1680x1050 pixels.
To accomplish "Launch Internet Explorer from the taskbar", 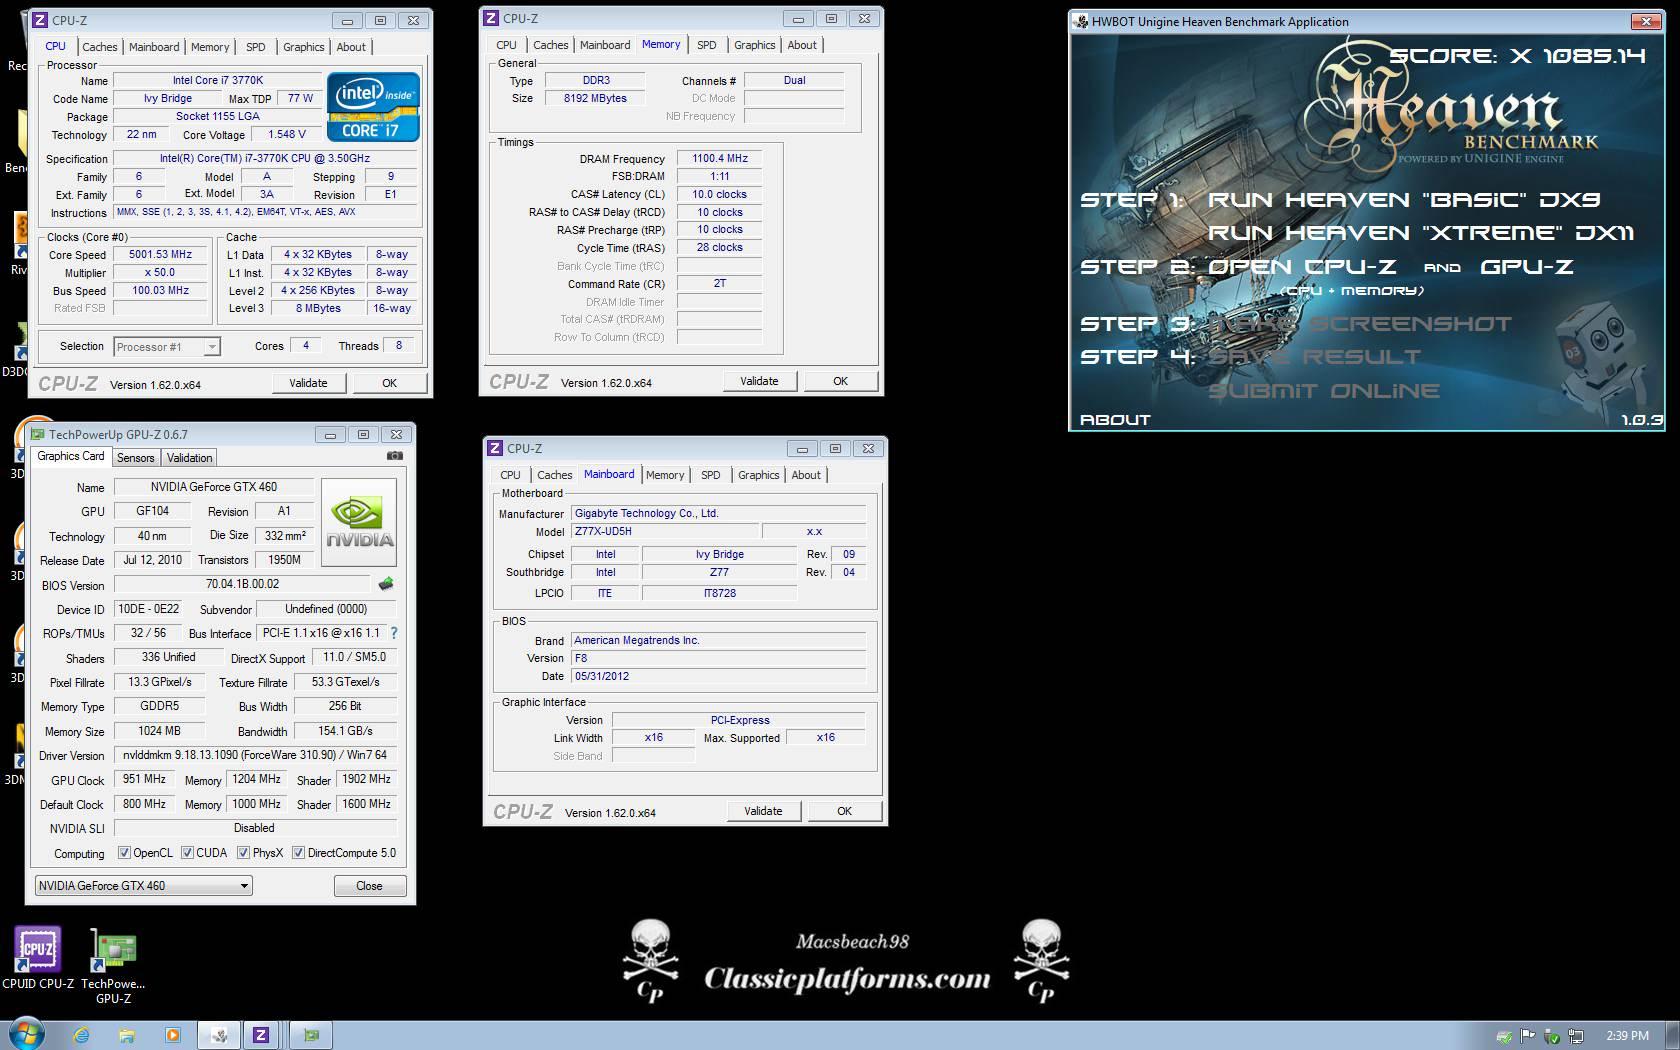I will [81, 1035].
